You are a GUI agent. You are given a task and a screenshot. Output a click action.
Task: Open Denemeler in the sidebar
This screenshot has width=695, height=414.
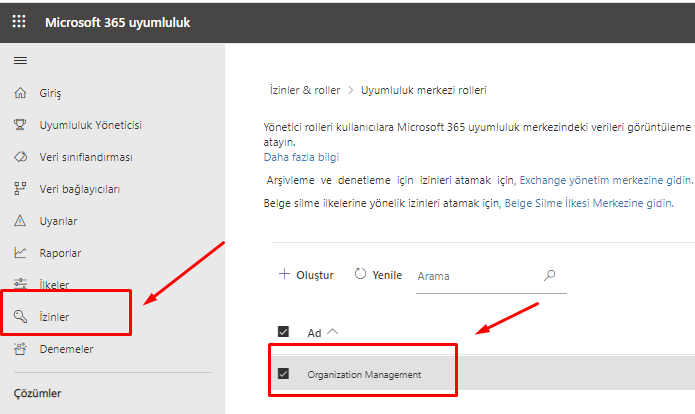click(x=66, y=349)
